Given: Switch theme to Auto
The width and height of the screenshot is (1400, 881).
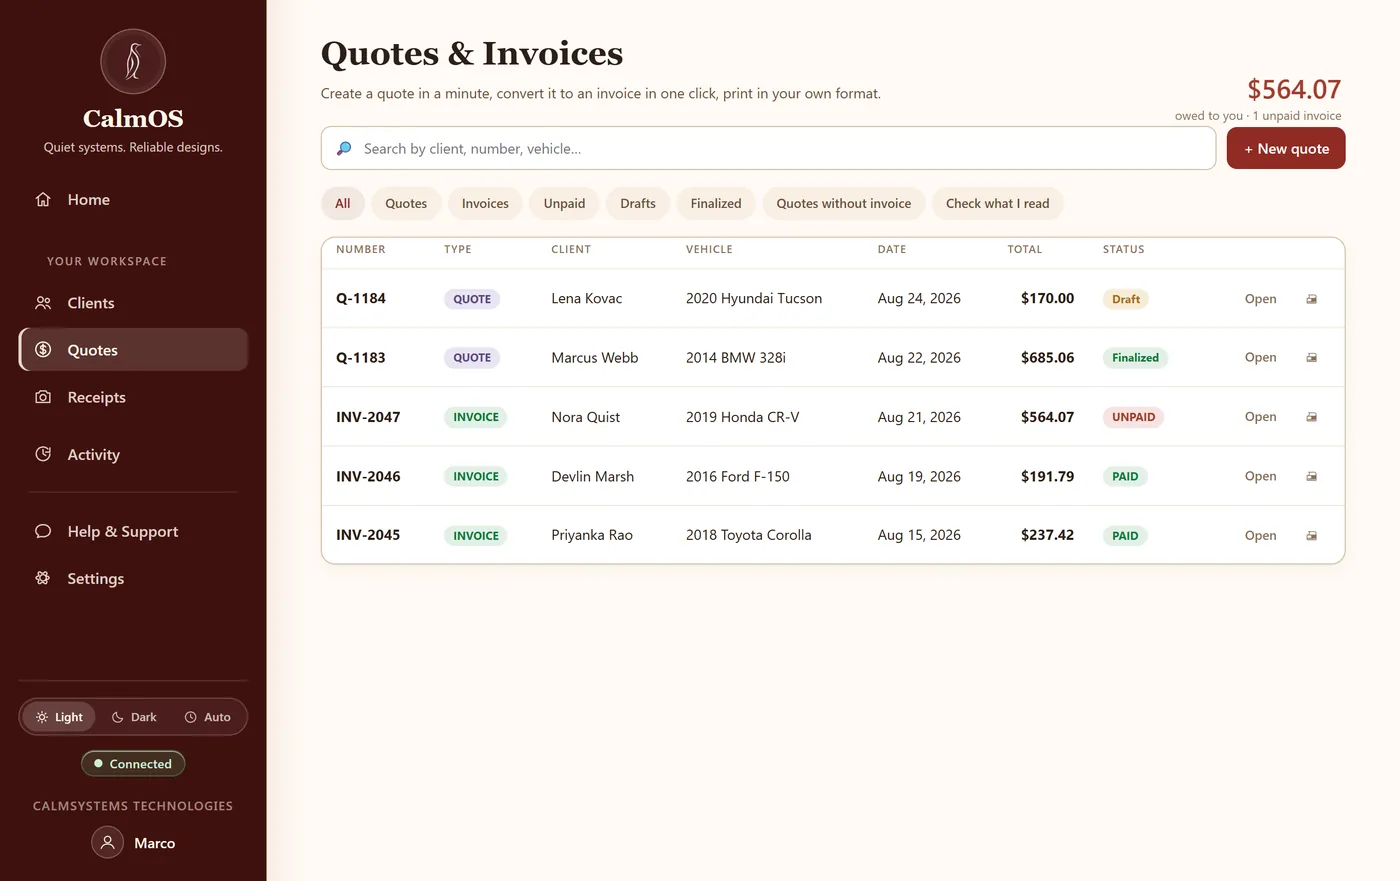Looking at the screenshot, I should 207,717.
